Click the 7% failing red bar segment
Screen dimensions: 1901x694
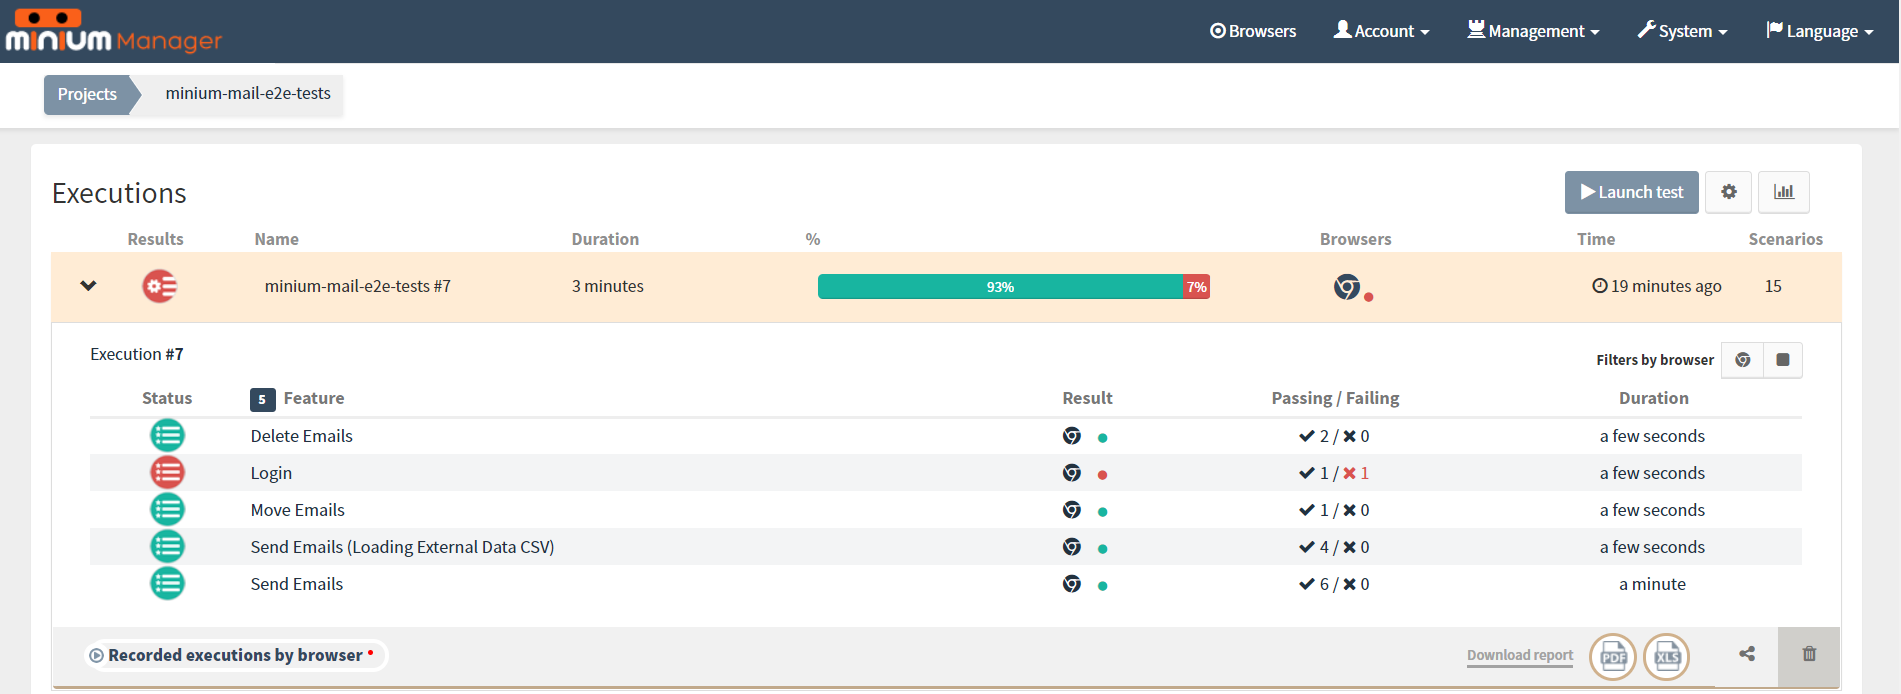point(1197,287)
